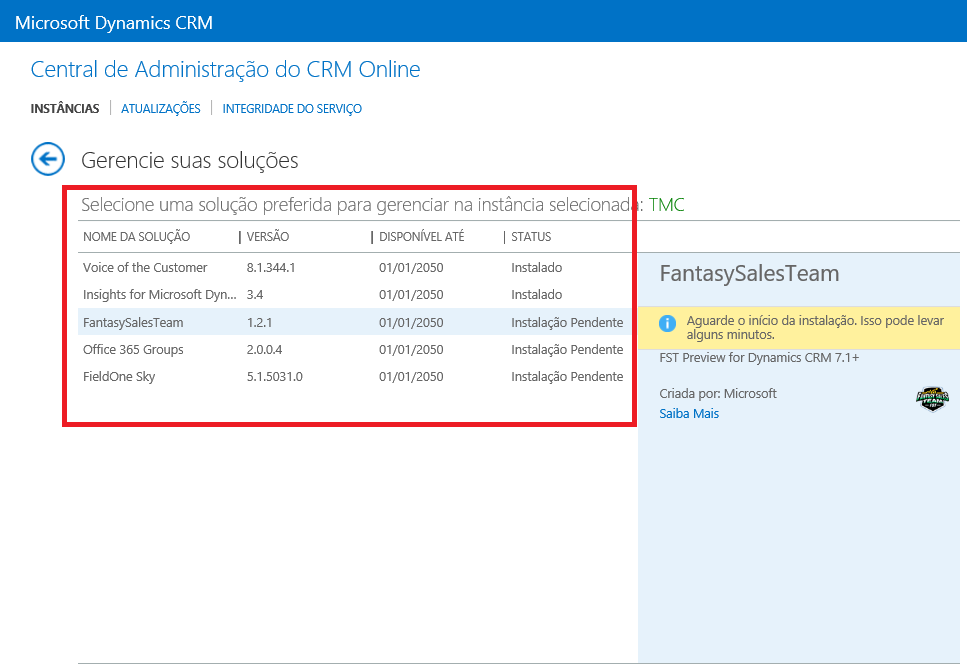Click the Saiba Mais link
Screen dimensions: 967x669
pyautogui.click(x=689, y=414)
